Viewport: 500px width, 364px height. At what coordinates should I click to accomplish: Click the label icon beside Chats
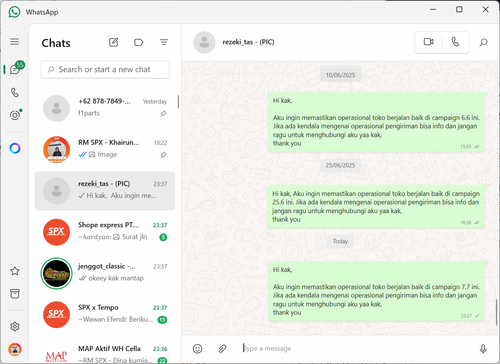click(x=138, y=42)
